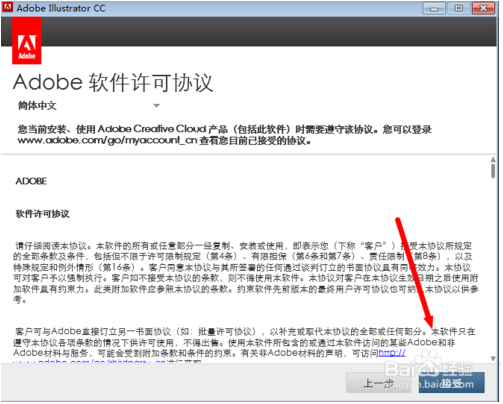The height and width of the screenshot is (404, 503).
Task: Click the 'Adobe 软件许可协议' heading
Action: click(x=113, y=82)
